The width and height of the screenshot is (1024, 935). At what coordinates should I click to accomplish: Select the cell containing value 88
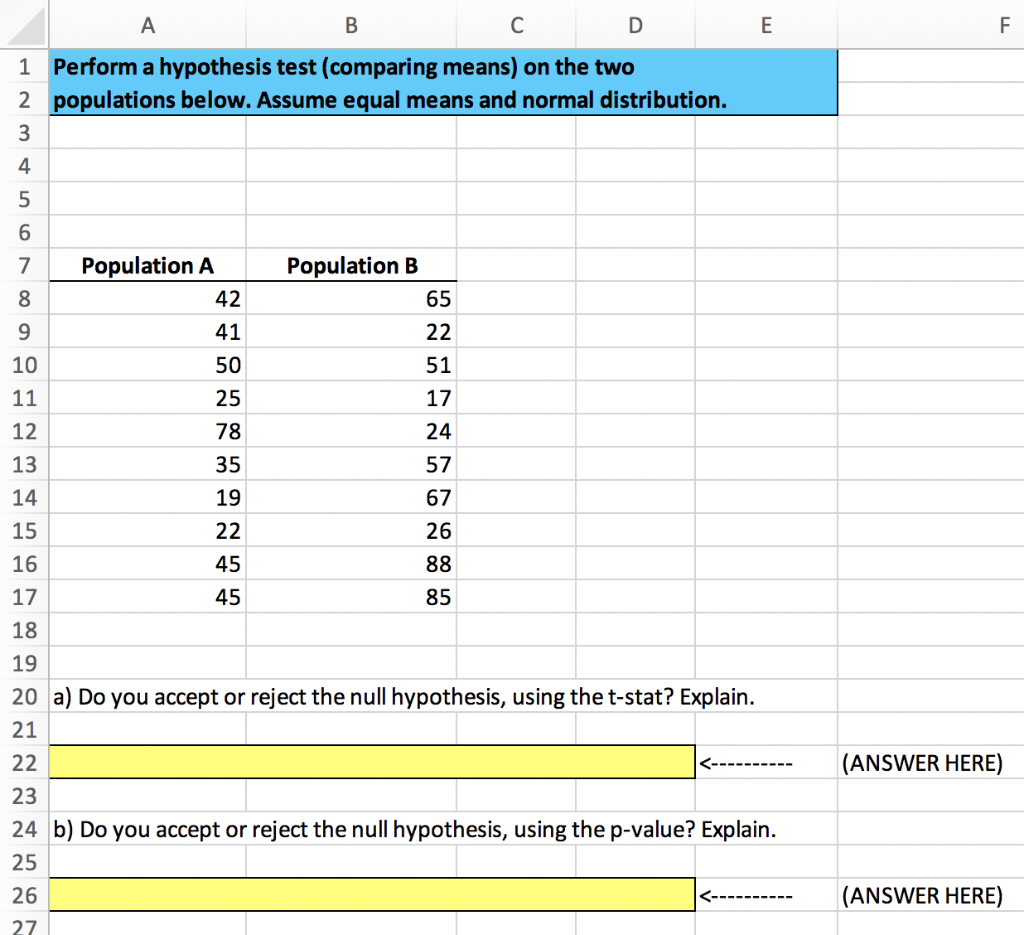[x=350, y=564]
